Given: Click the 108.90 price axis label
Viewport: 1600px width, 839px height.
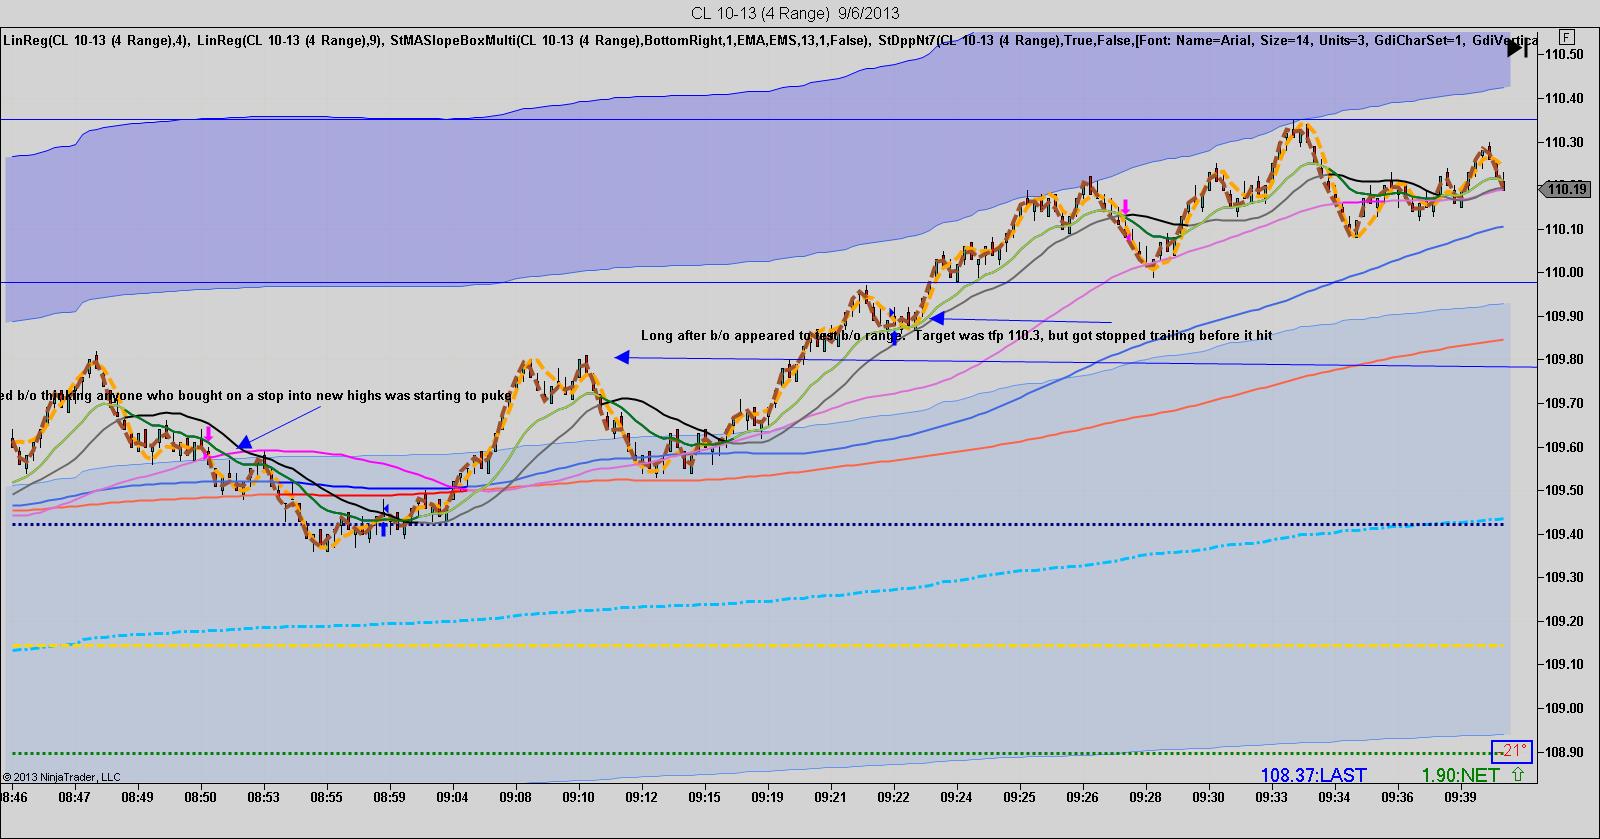Looking at the screenshot, I should pyautogui.click(x=1565, y=753).
